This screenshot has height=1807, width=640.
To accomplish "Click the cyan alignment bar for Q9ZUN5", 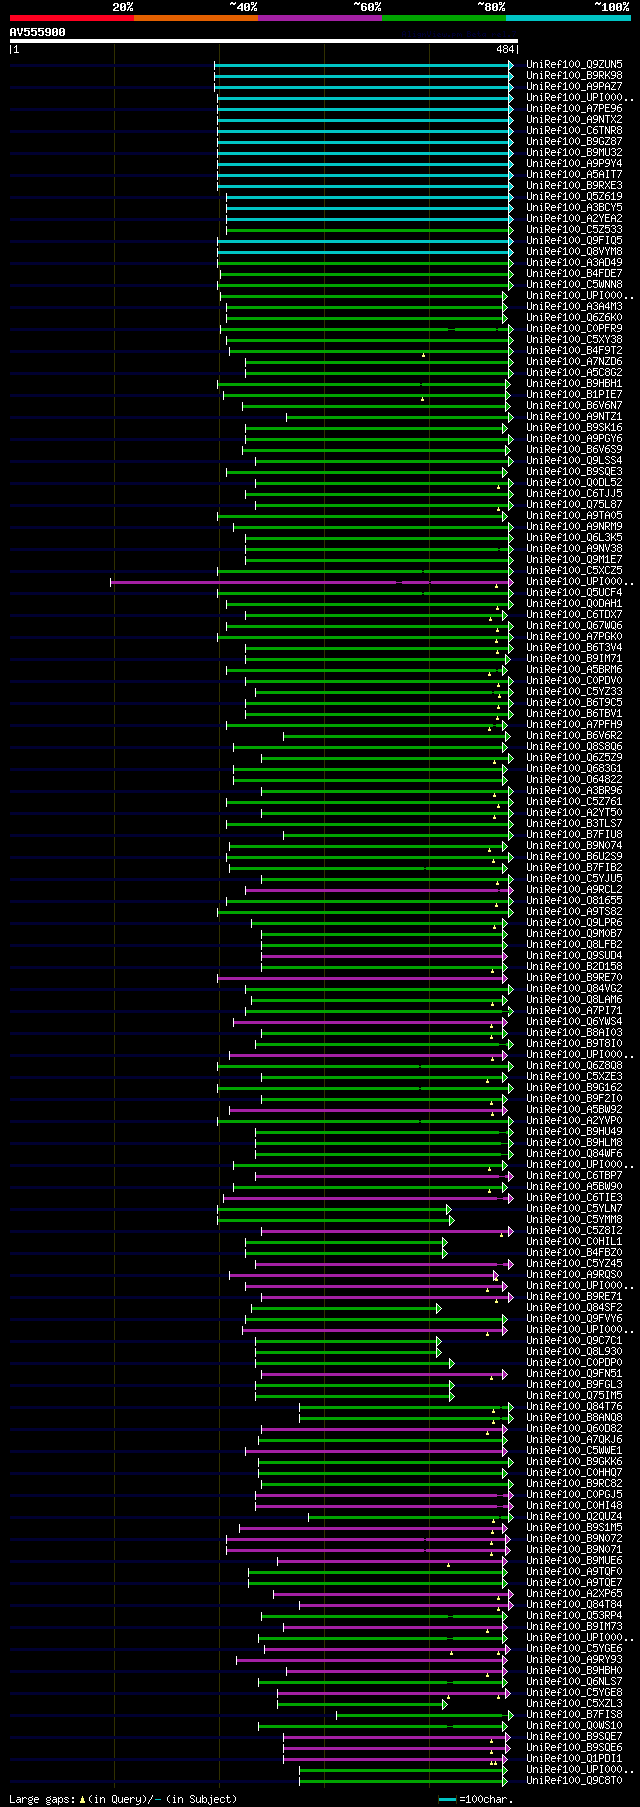I will click(362, 64).
